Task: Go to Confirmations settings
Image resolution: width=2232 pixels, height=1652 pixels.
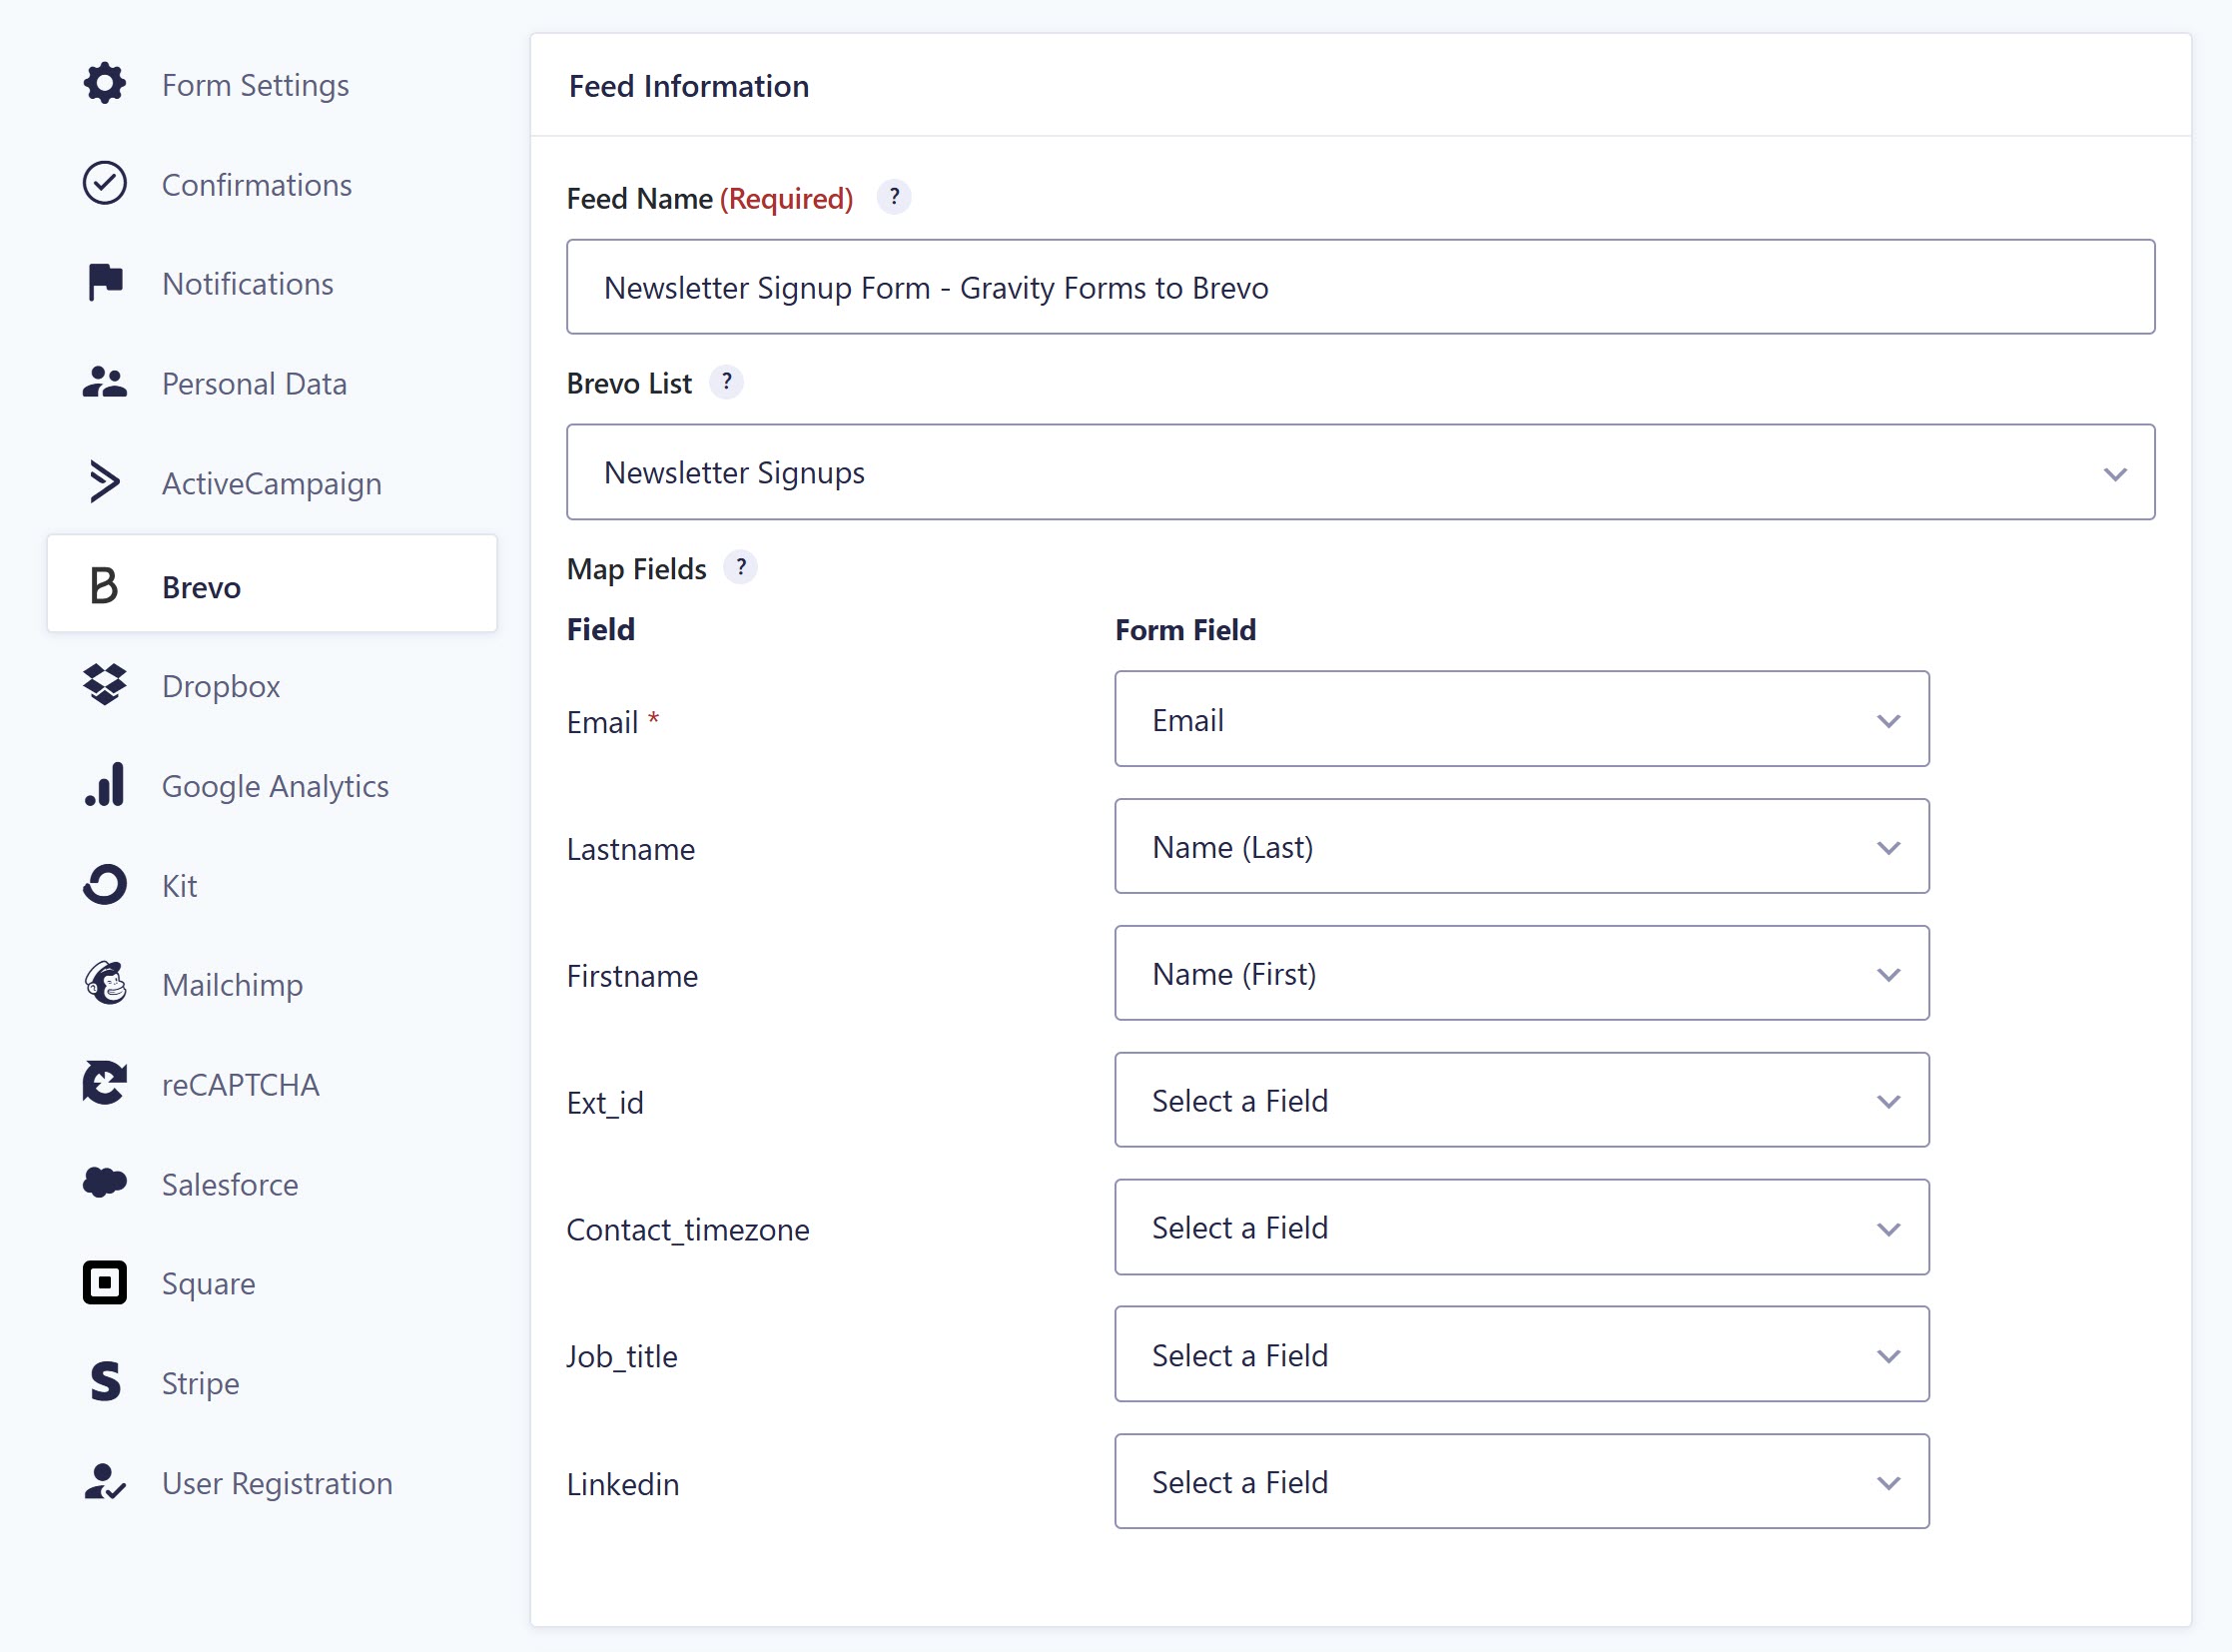Action: pos(257,185)
